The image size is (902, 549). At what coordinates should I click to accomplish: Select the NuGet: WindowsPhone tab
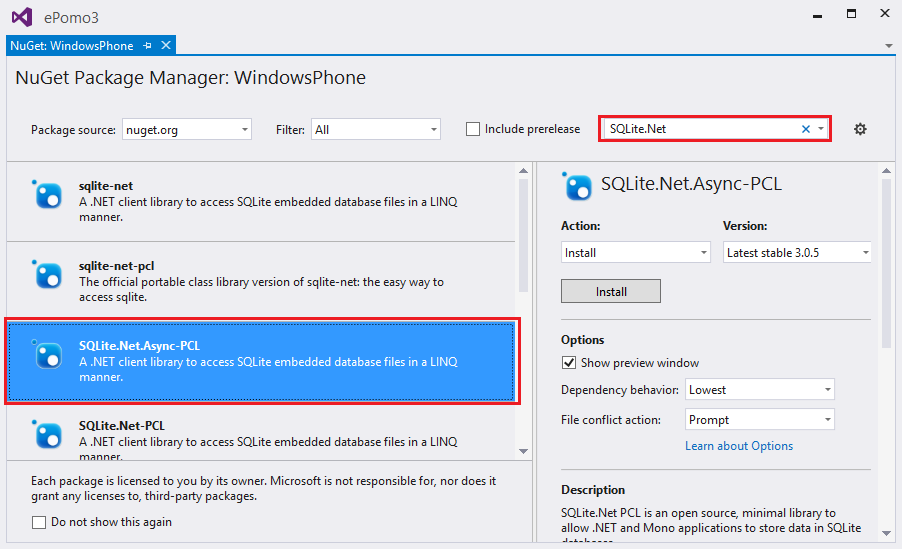71,46
